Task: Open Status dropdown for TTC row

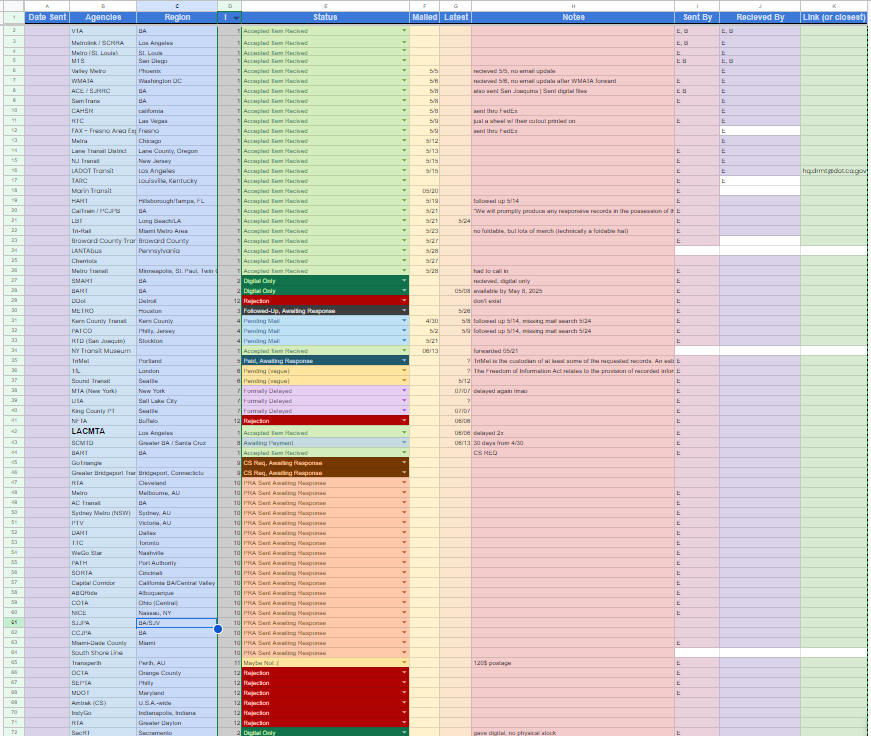Action: pyautogui.click(x=404, y=543)
